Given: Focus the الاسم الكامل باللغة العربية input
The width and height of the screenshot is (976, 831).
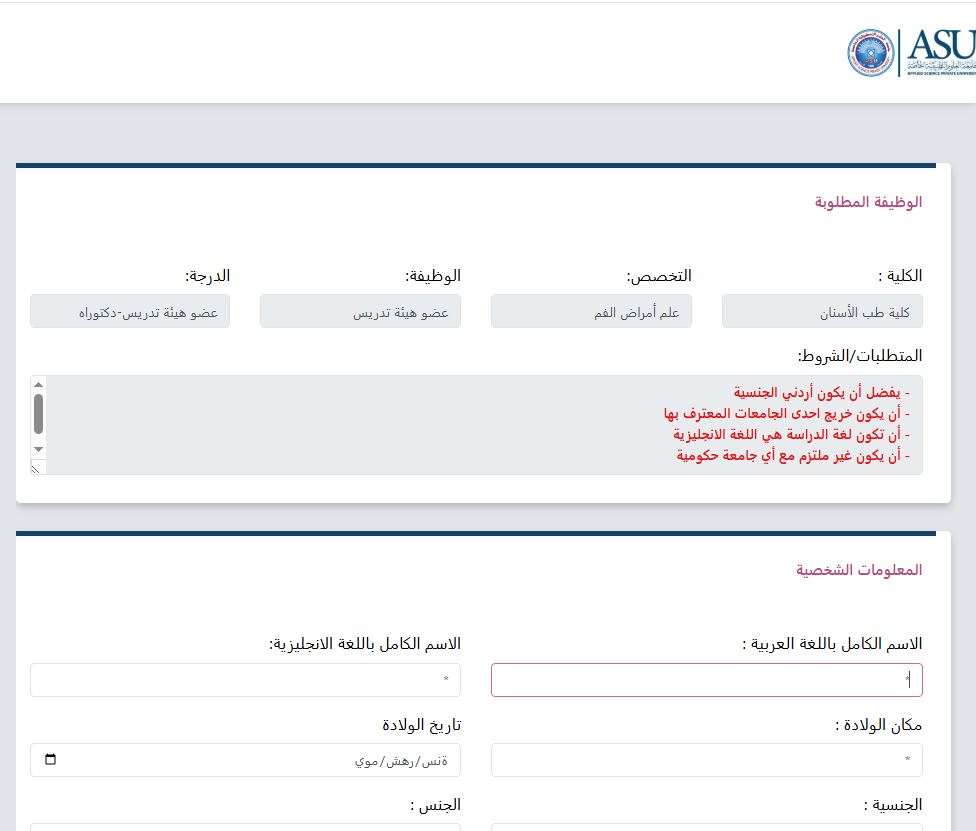Looking at the screenshot, I should 706,680.
